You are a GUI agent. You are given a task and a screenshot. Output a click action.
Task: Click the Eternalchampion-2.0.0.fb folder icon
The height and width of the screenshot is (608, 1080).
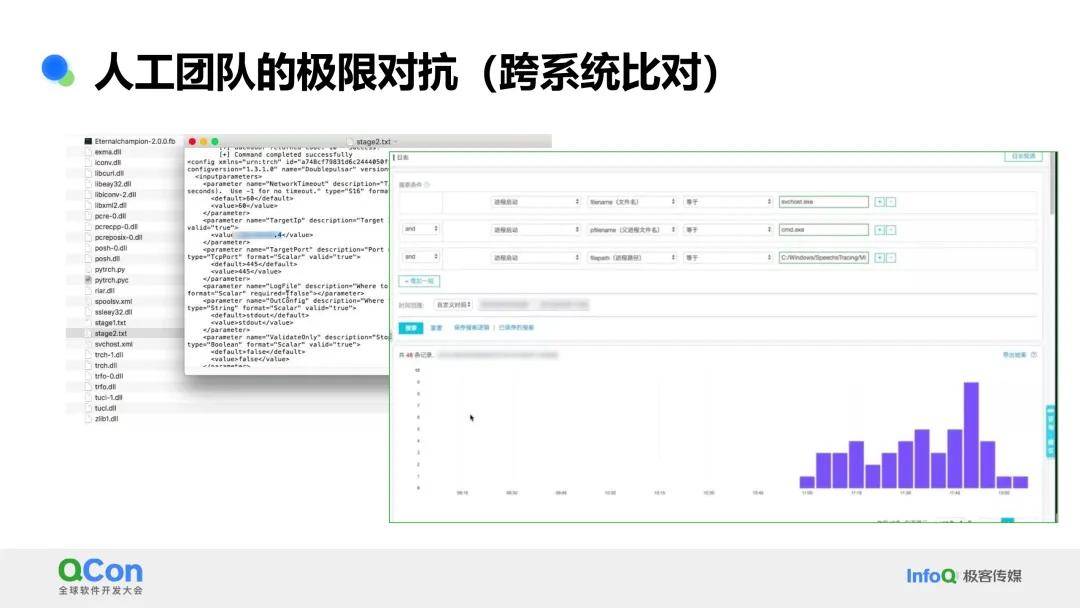(x=88, y=141)
